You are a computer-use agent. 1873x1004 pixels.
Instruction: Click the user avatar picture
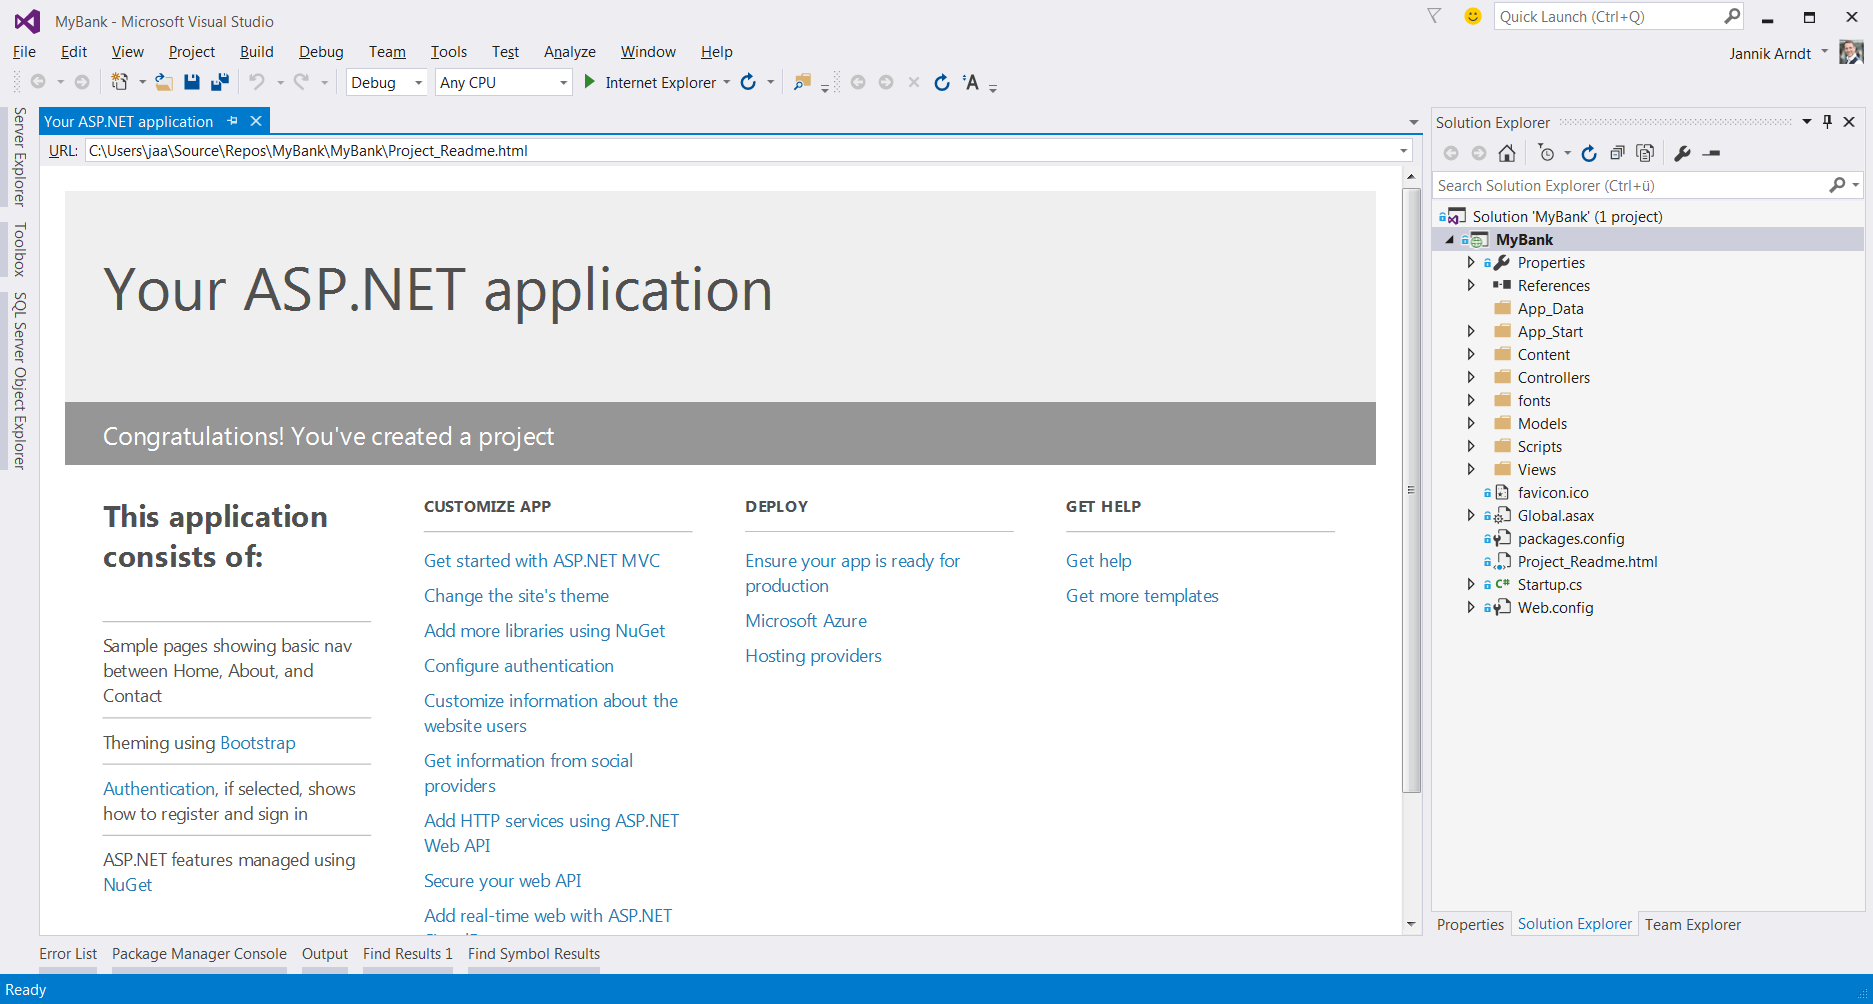(x=1851, y=52)
